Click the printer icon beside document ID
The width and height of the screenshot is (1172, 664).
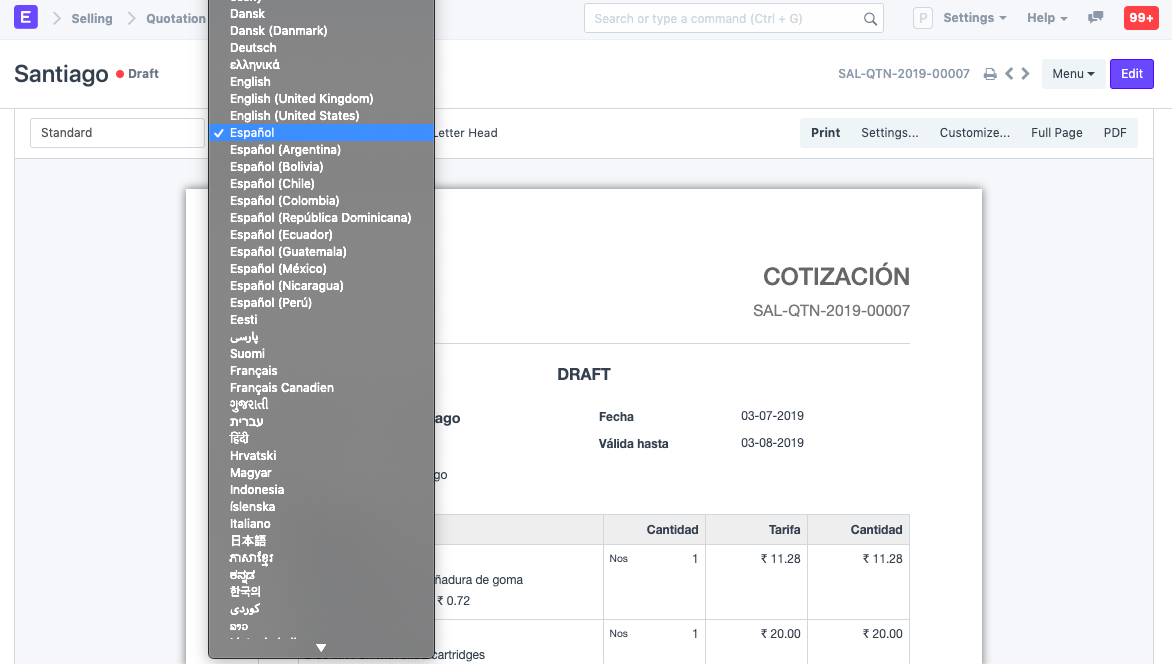[x=990, y=74]
